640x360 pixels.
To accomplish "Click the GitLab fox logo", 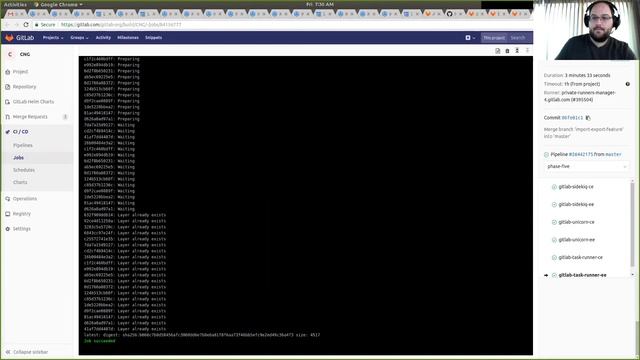I will point(9,38).
